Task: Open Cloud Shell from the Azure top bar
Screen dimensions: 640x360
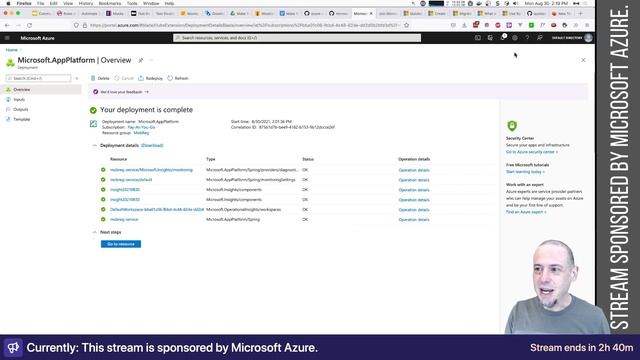Action: (478, 38)
